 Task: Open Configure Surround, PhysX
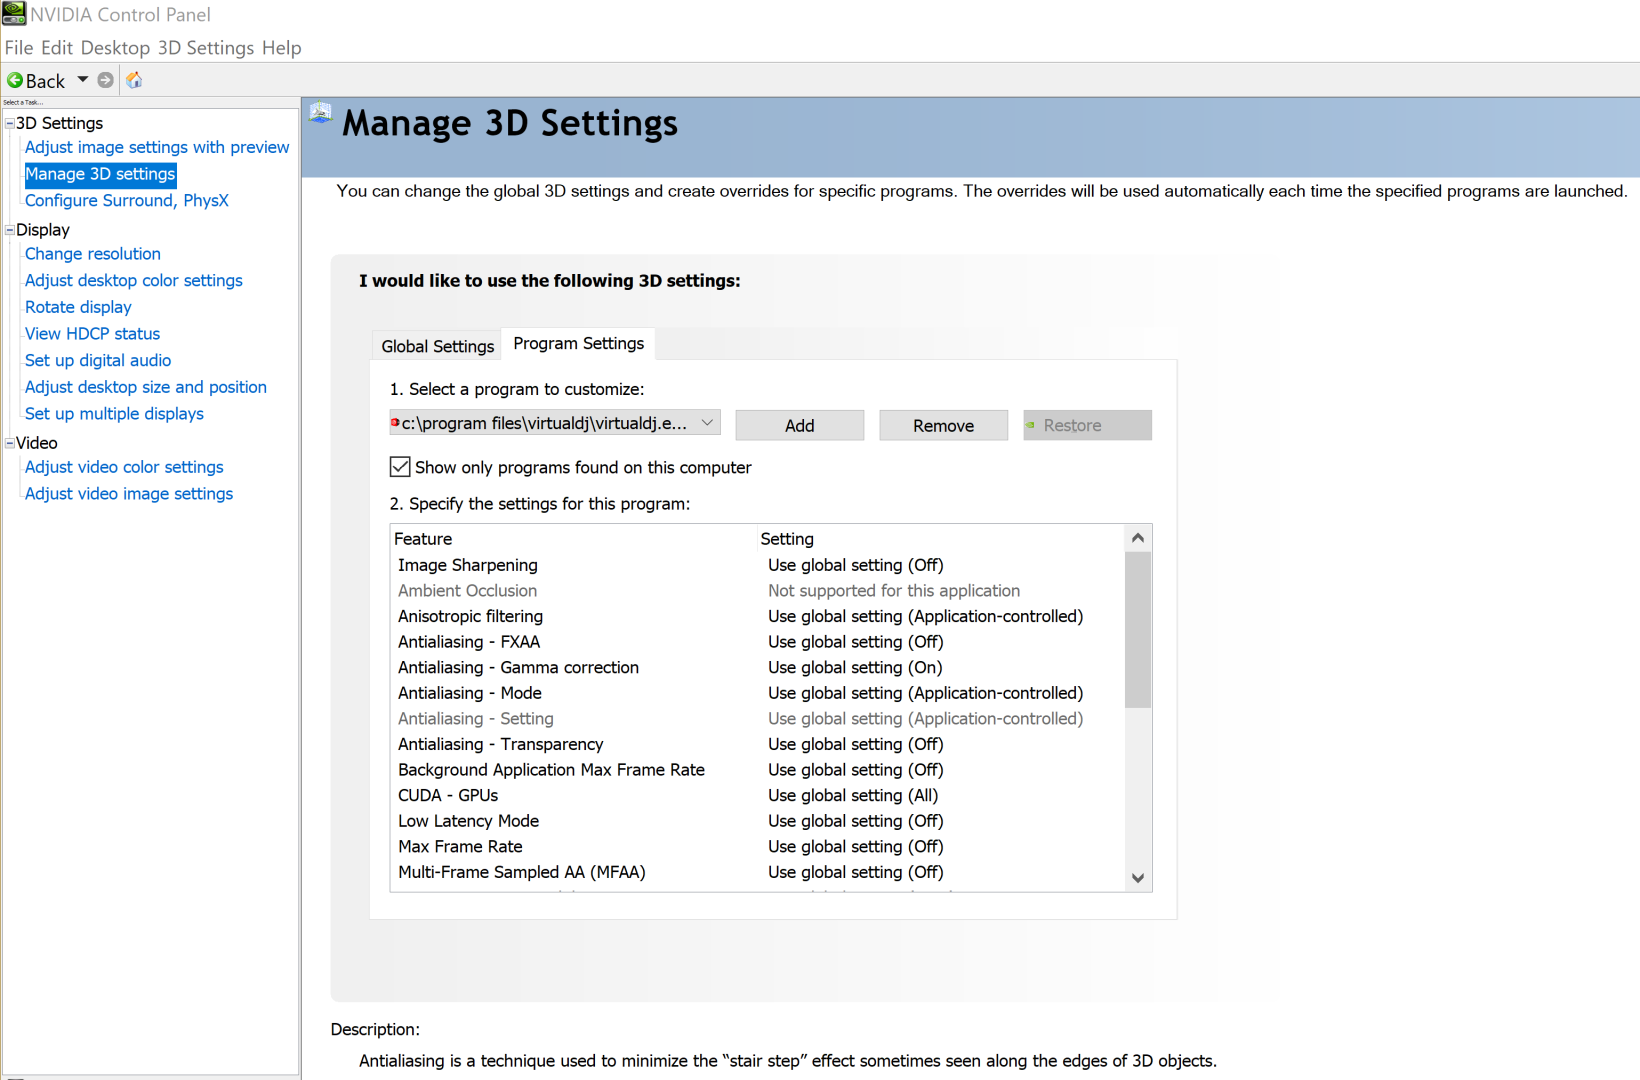[127, 200]
